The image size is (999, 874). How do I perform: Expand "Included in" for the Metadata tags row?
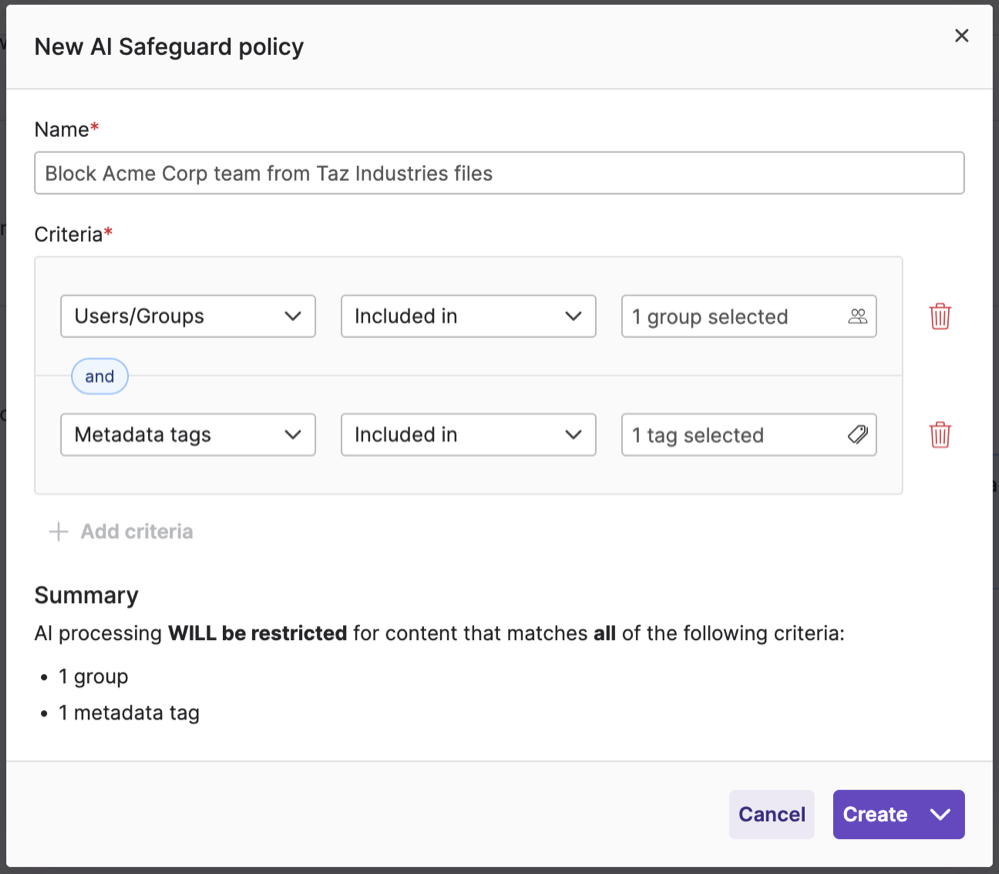pyautogui.click(x=467, y=435)
